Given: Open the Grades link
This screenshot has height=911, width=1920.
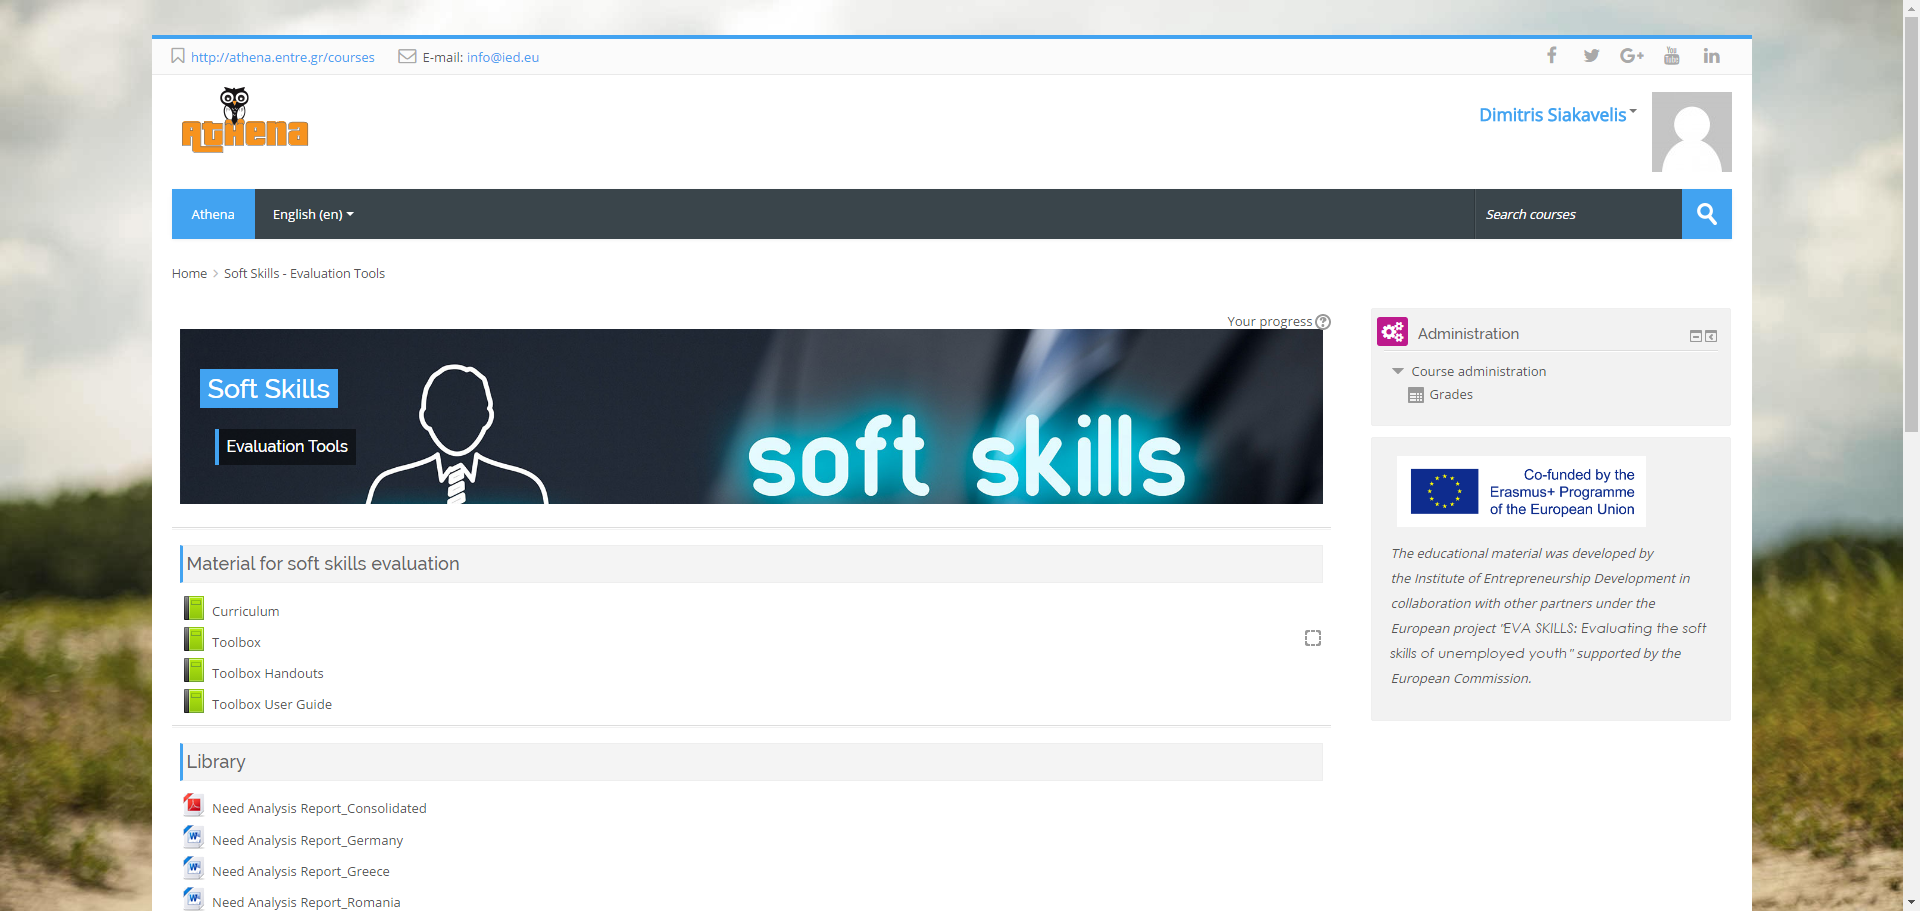Looking at the screenshot, I should coord(1450,395).
